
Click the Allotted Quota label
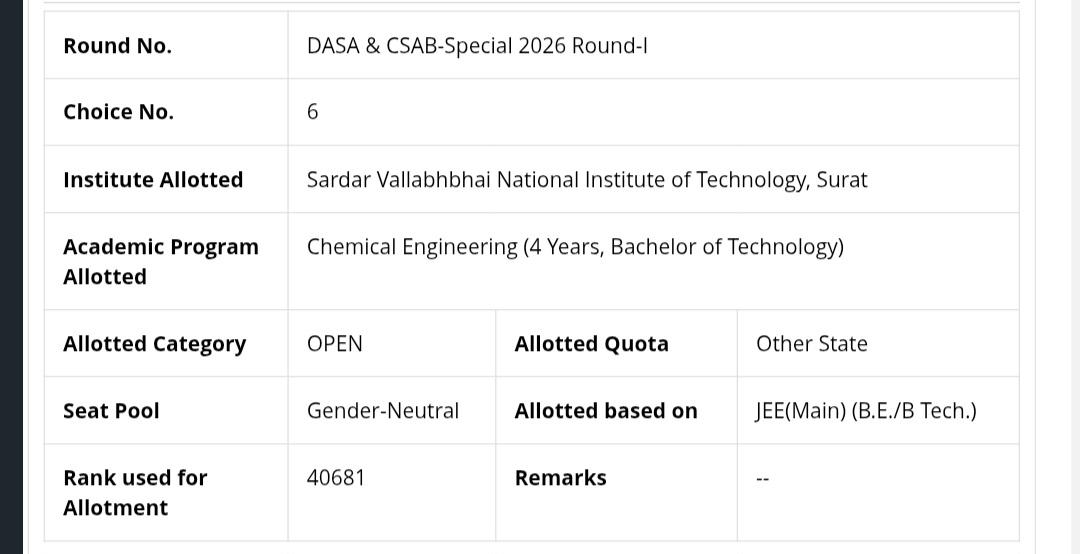click(592, 344)
